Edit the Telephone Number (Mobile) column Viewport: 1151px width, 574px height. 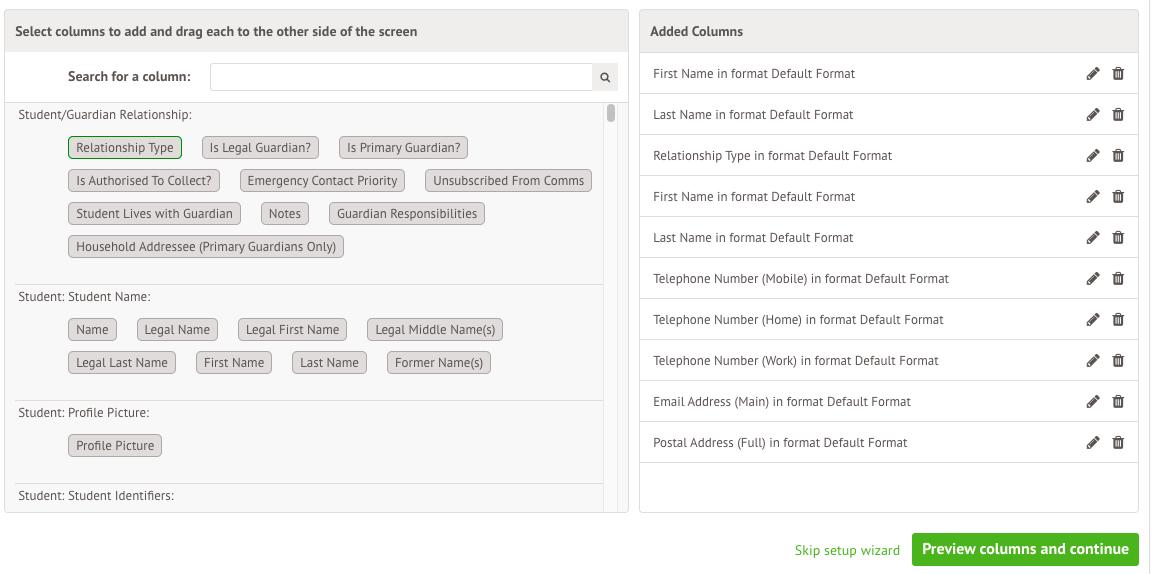point(1093,279)
